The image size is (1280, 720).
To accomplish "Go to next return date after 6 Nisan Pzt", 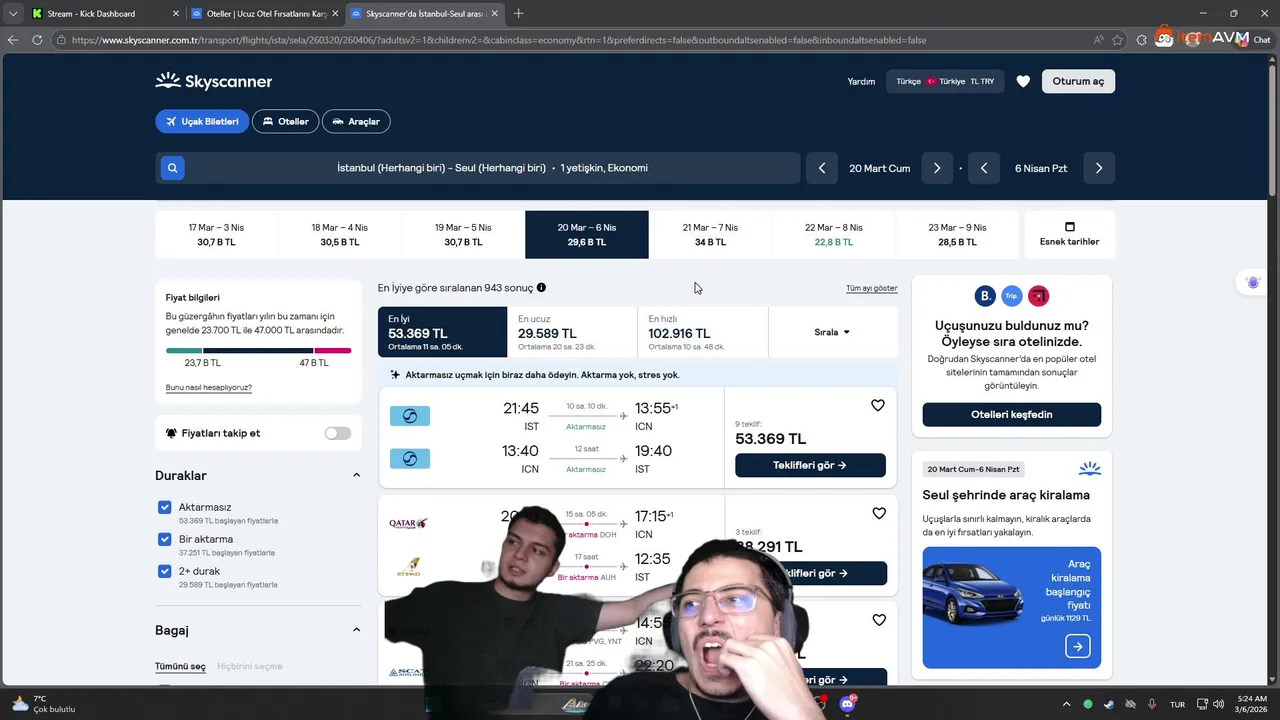I will pos(1099,168).
